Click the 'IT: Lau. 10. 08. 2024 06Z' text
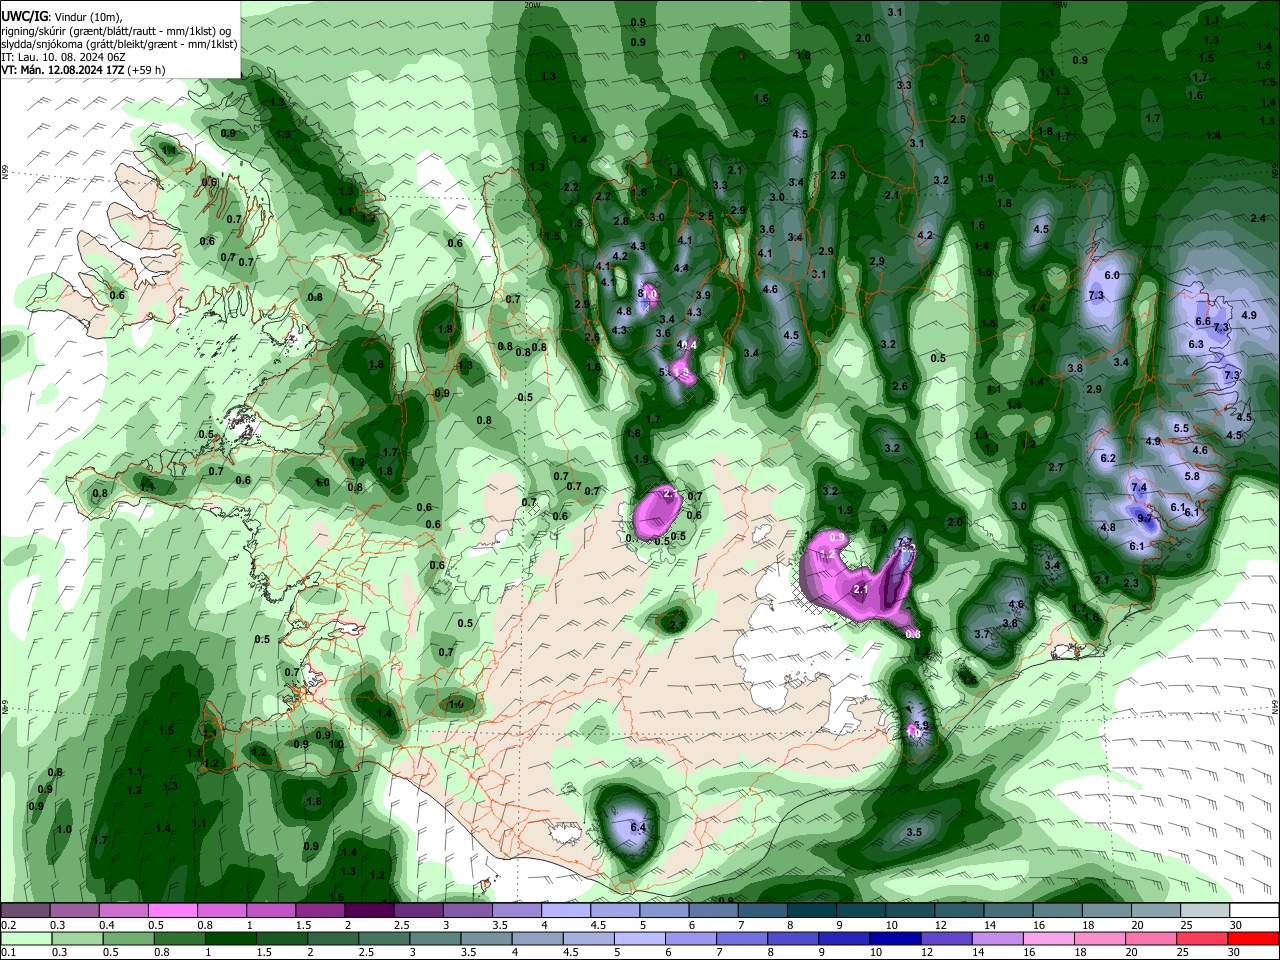Viewport: 1280px width, 960px height. pyautogui.click(x=63, y=57)
